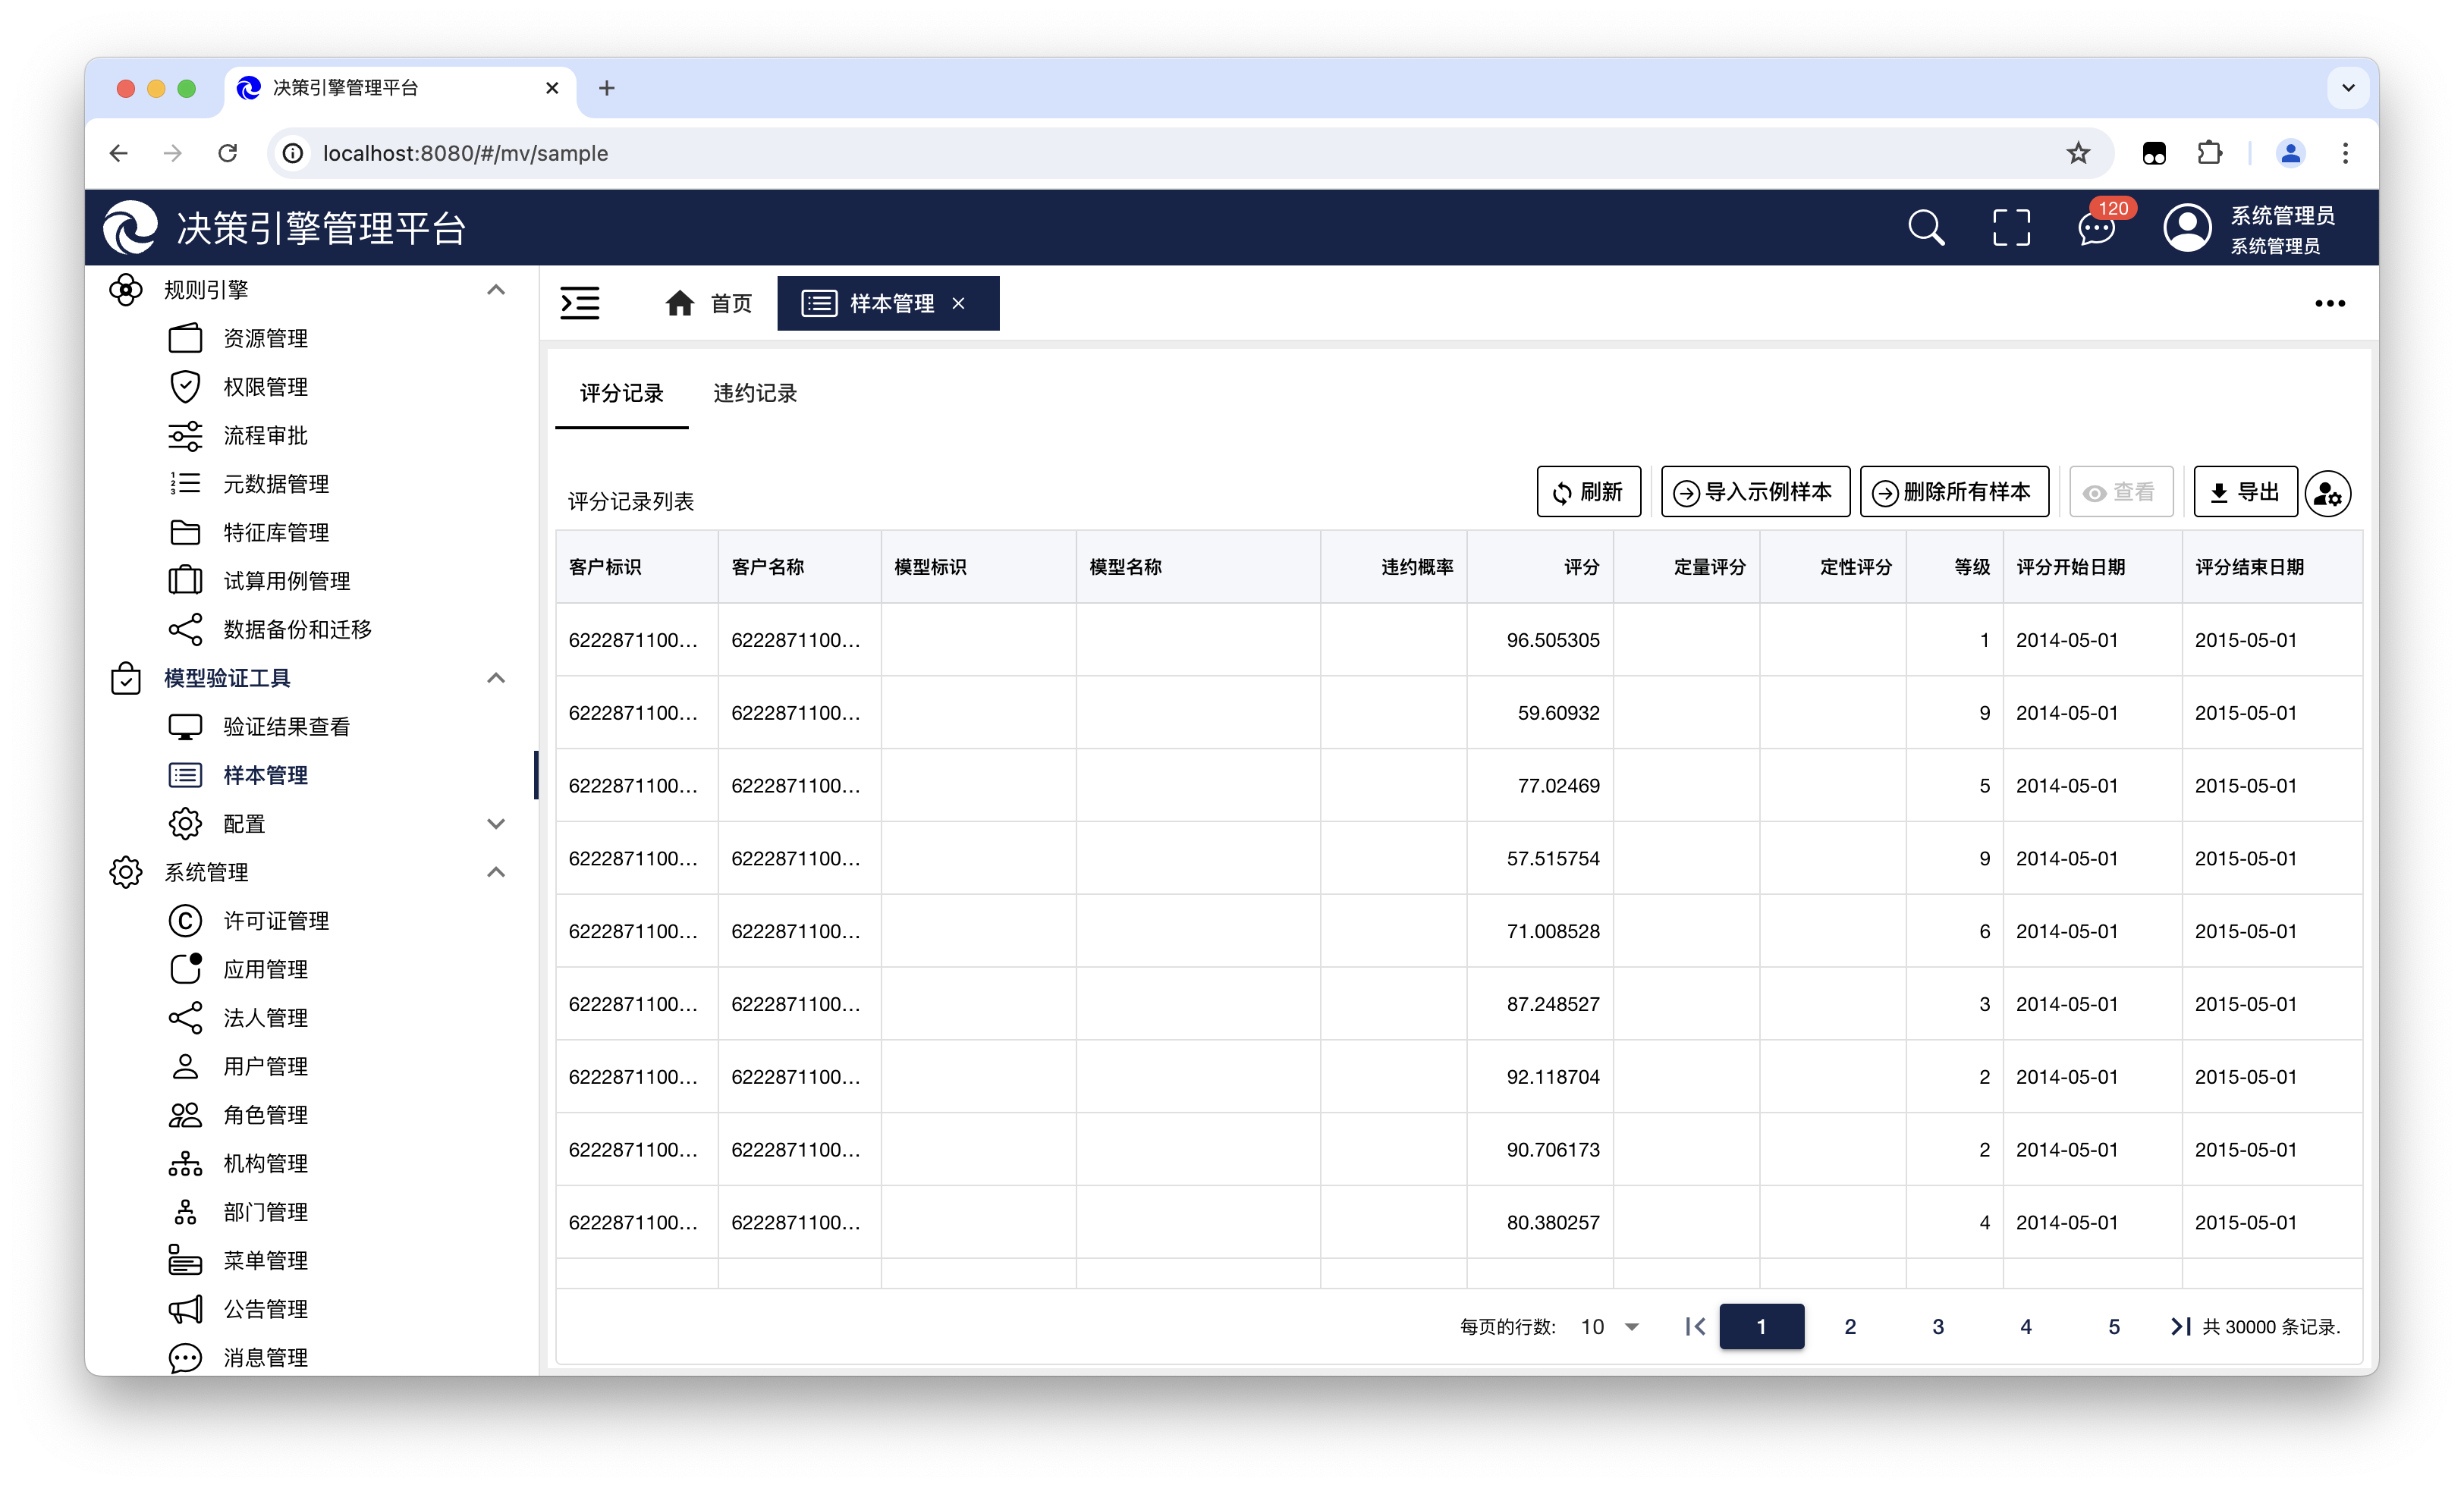Click the 刷新 refresh button
Image resolution: width=2464 pixels, height=1488 pixels.
click(1588, 492)
